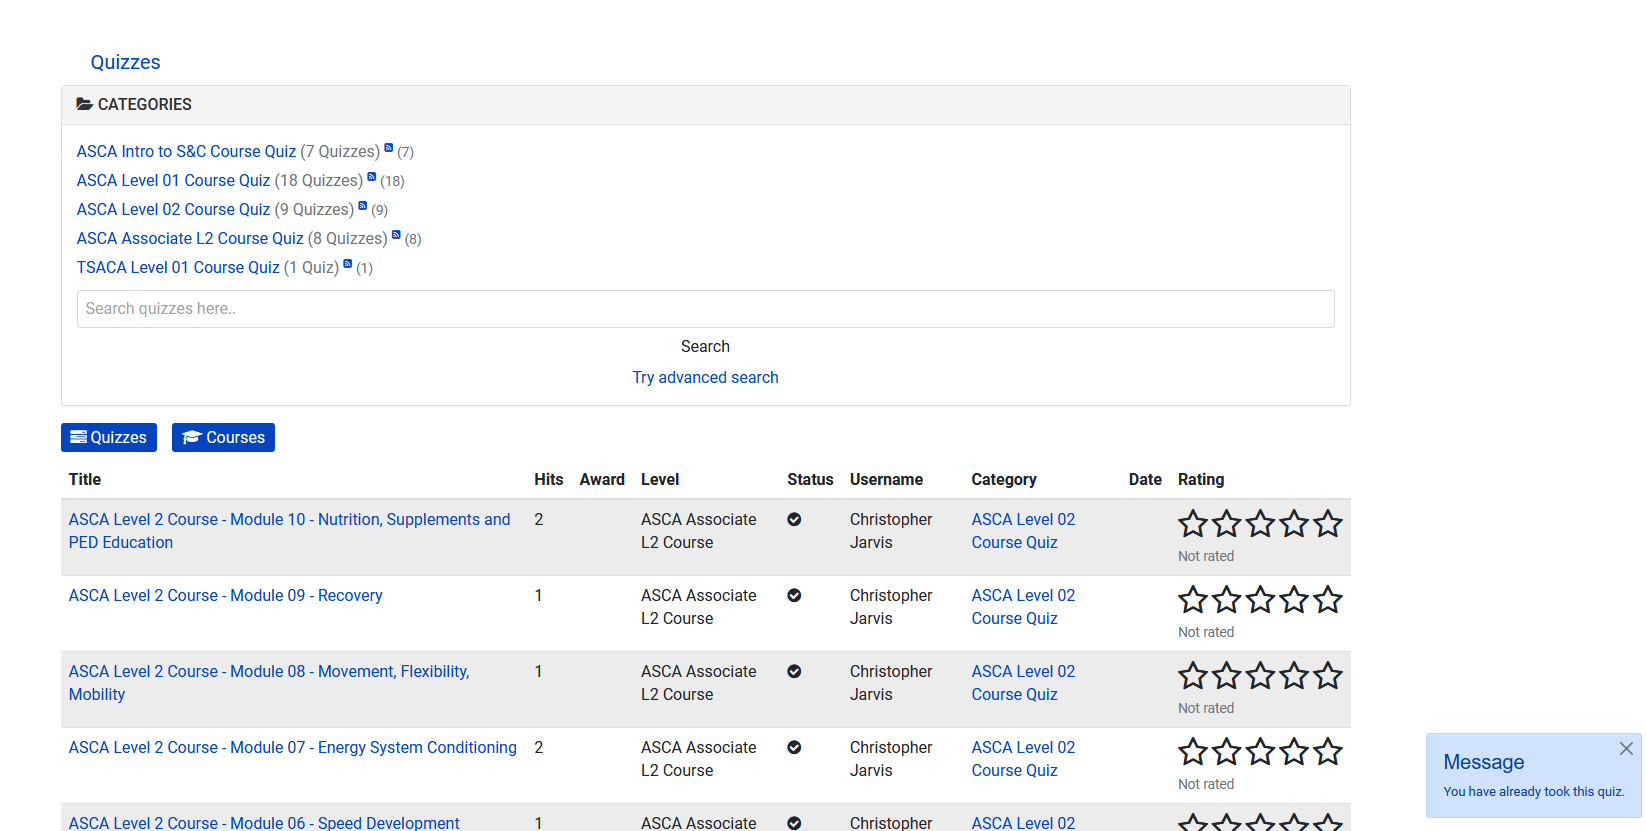
Task: Sort table by Hits column header
Action: point(548,479)
